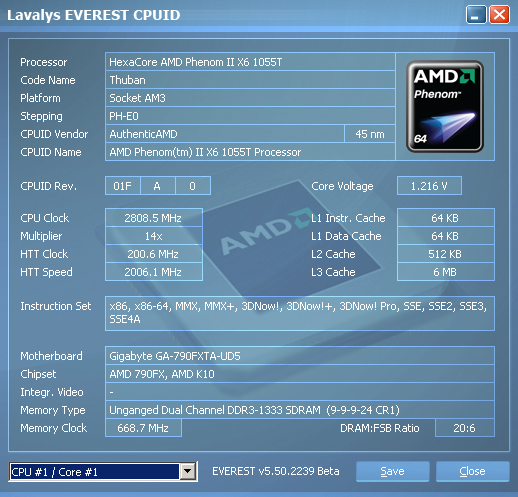Image resolution: width=518 pixels, height=497 pixels.
Task: Click the Multiplier label
Action: [x=41, y=236]
